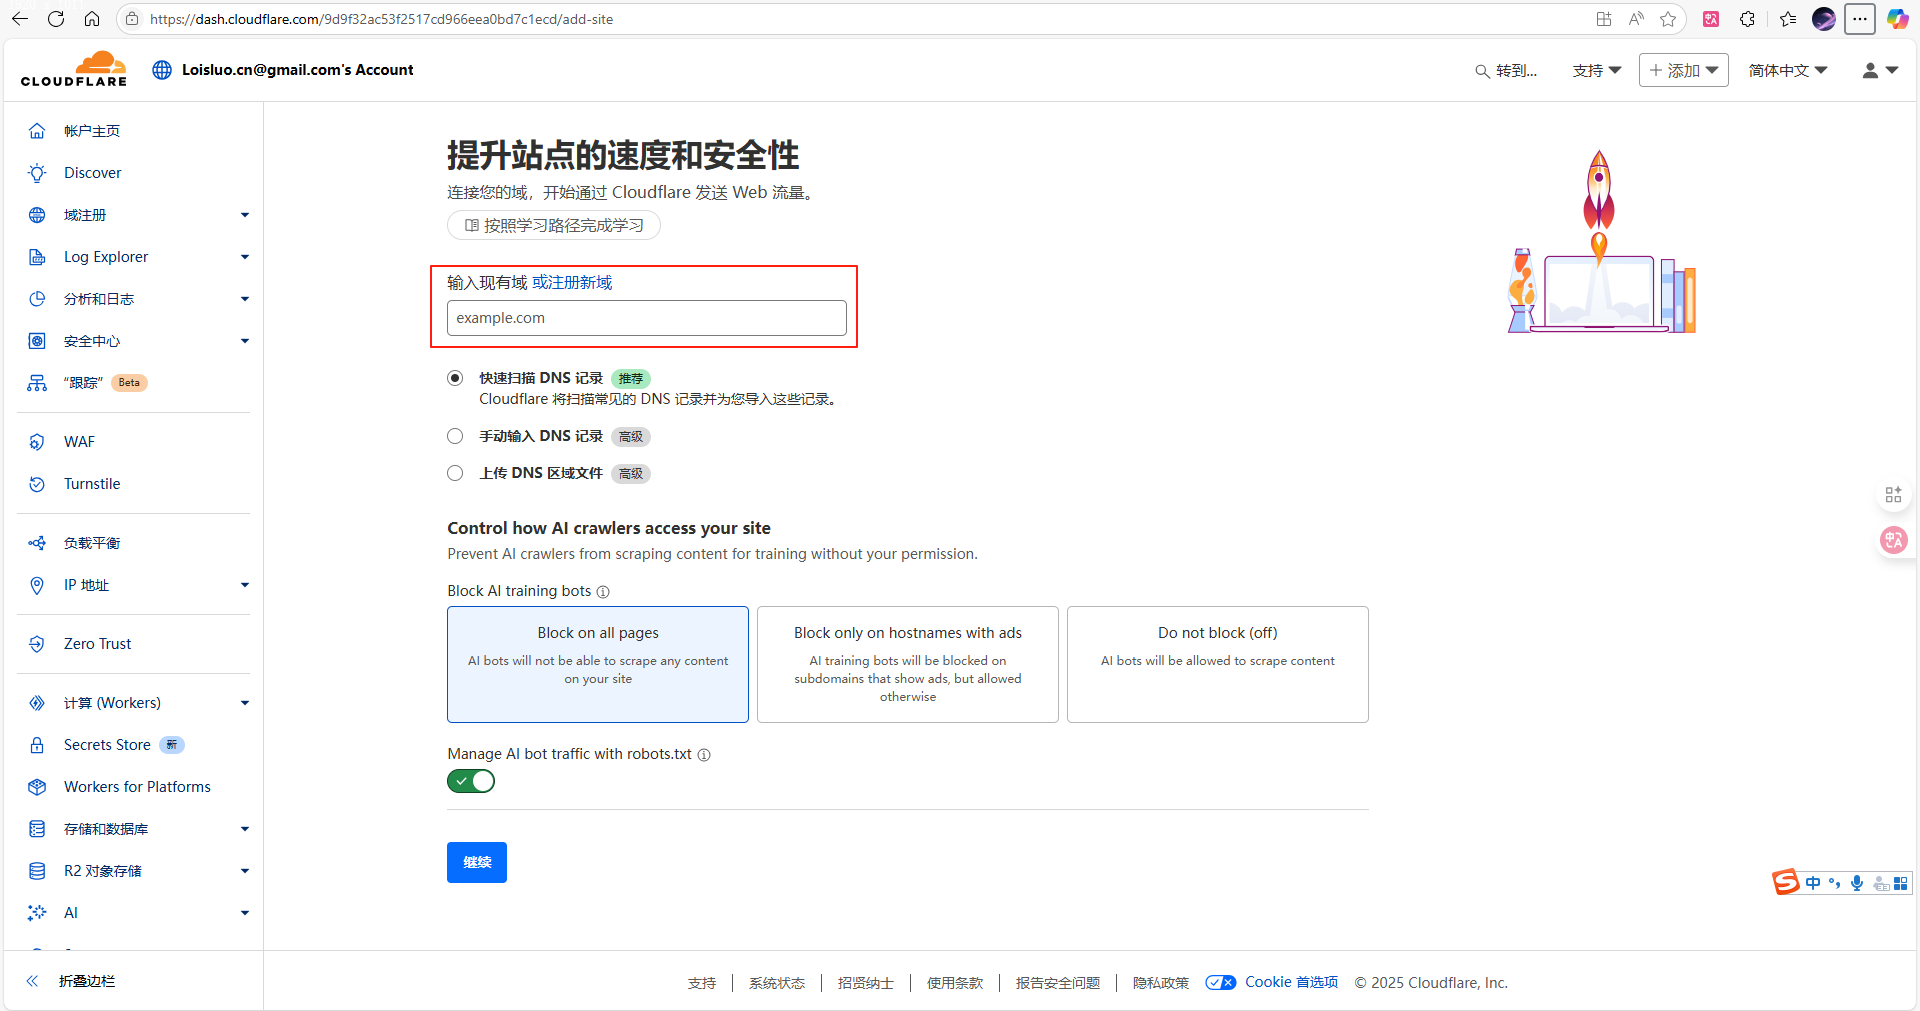Click the browser back arrow
Screen dimensions: 1920x1011
(x=20, y=19)
